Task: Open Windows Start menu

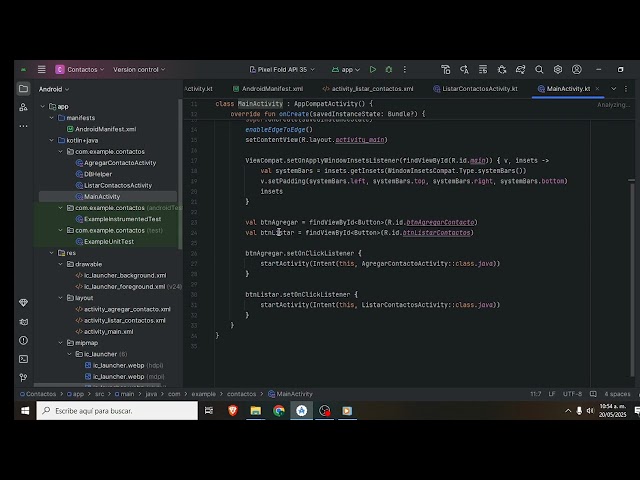Action: coord(25,411)
